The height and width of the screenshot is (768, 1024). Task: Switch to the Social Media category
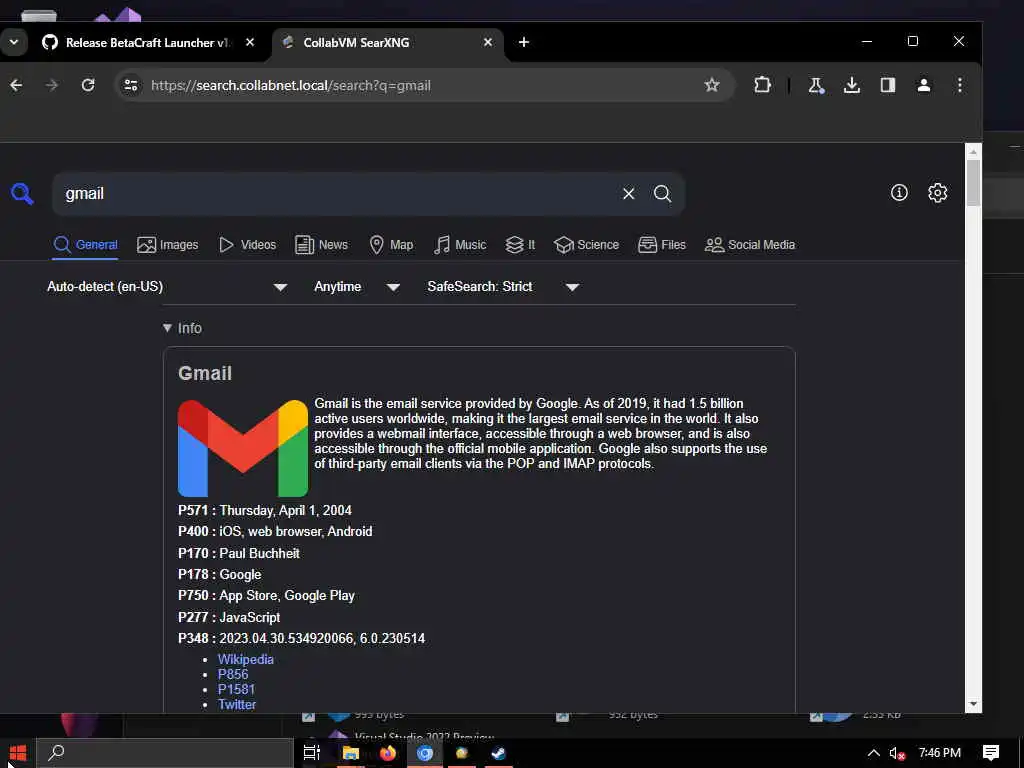[x=750, y=245]
